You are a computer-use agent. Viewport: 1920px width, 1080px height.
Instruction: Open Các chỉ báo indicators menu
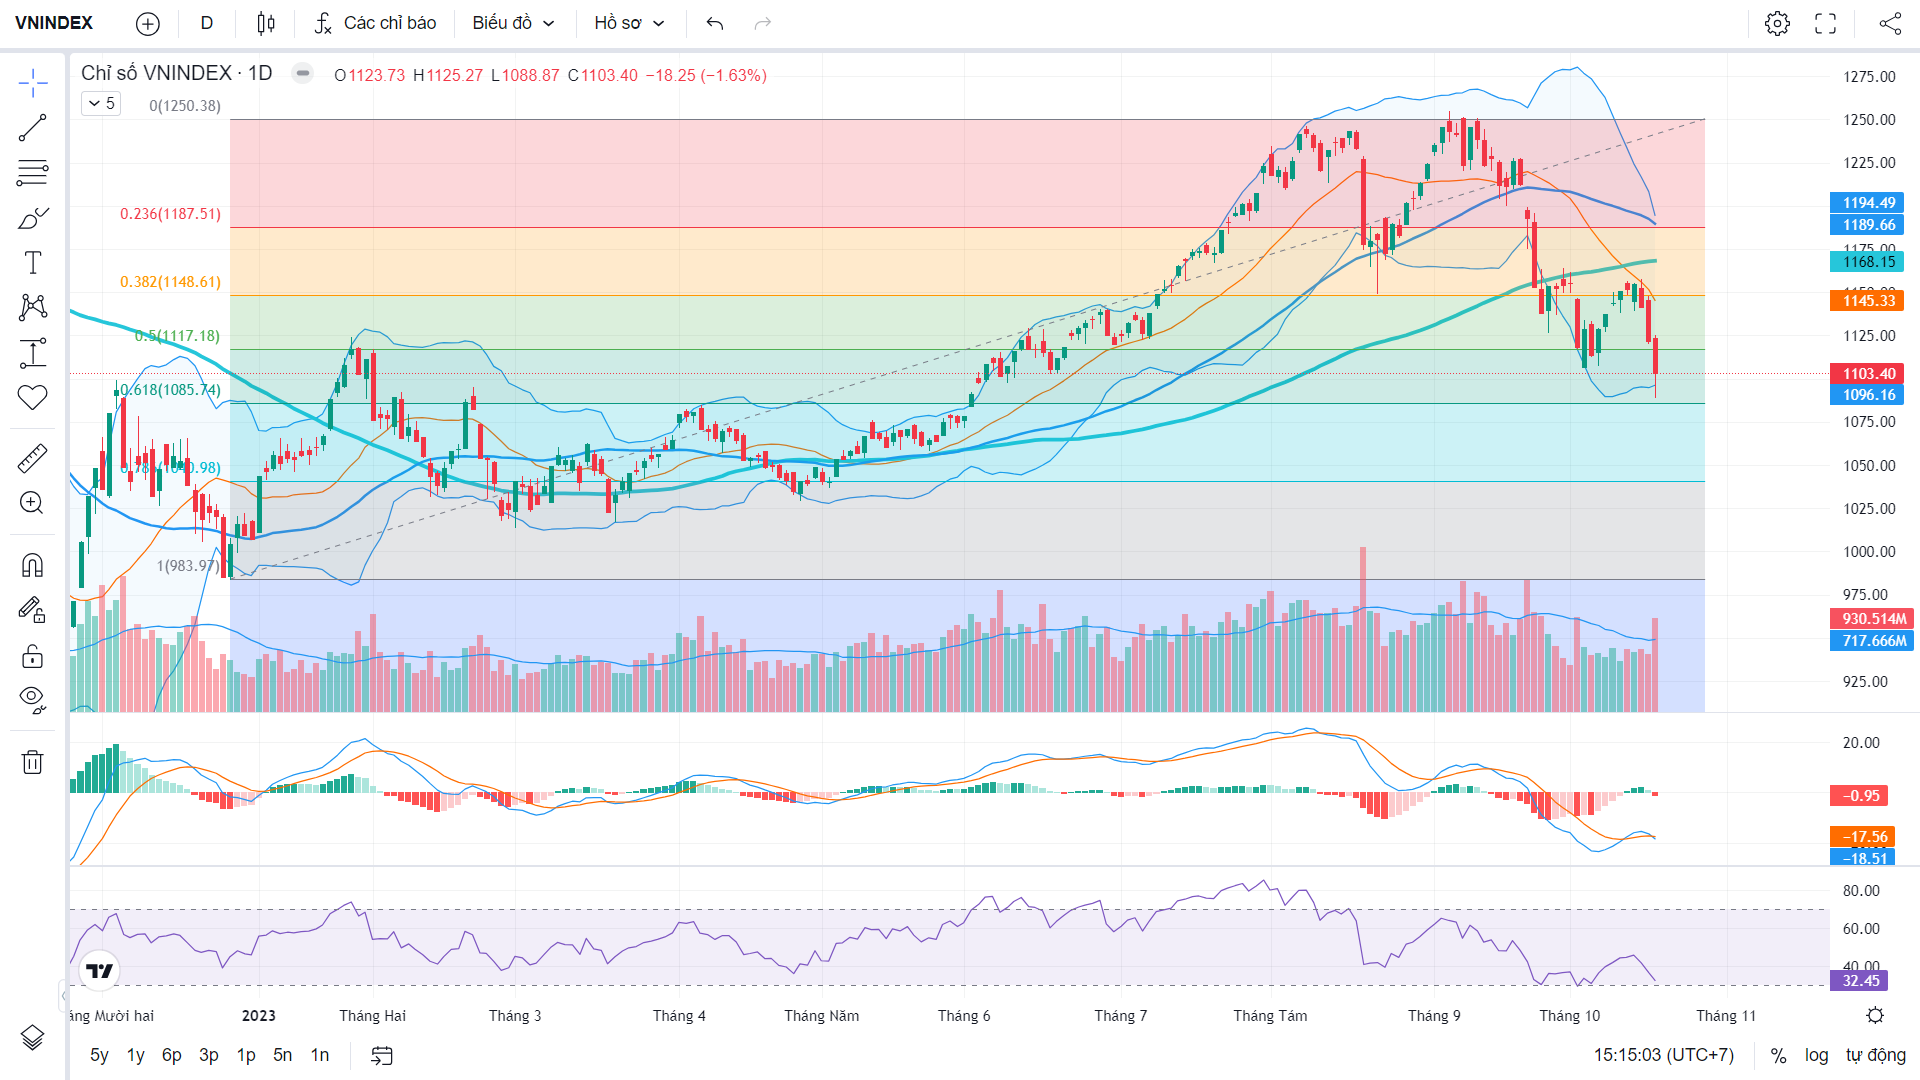375,23
